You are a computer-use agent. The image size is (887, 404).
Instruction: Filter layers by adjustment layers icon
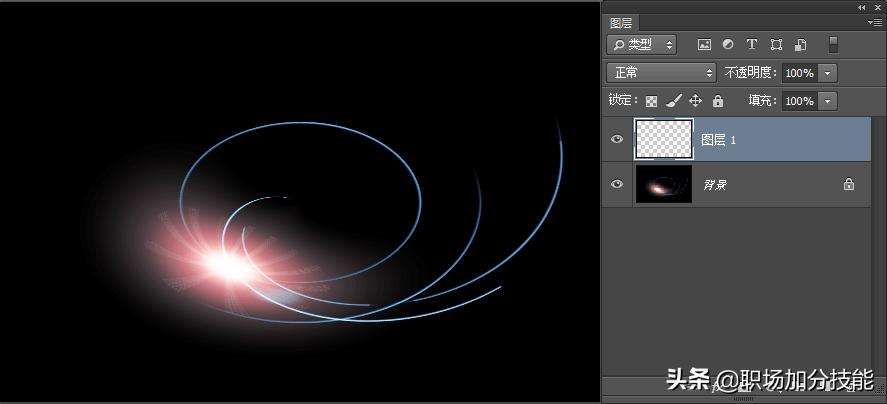click(x=728, y=44)
